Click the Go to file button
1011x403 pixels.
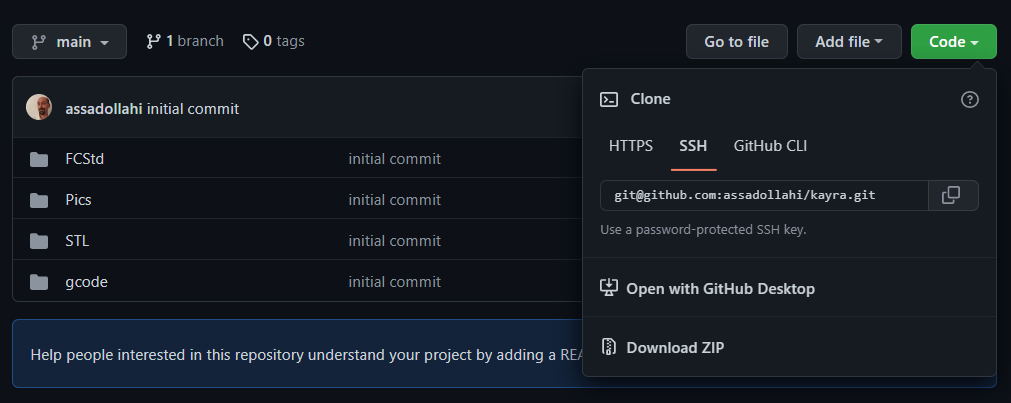pyautogui.click(x=736, y=42)
